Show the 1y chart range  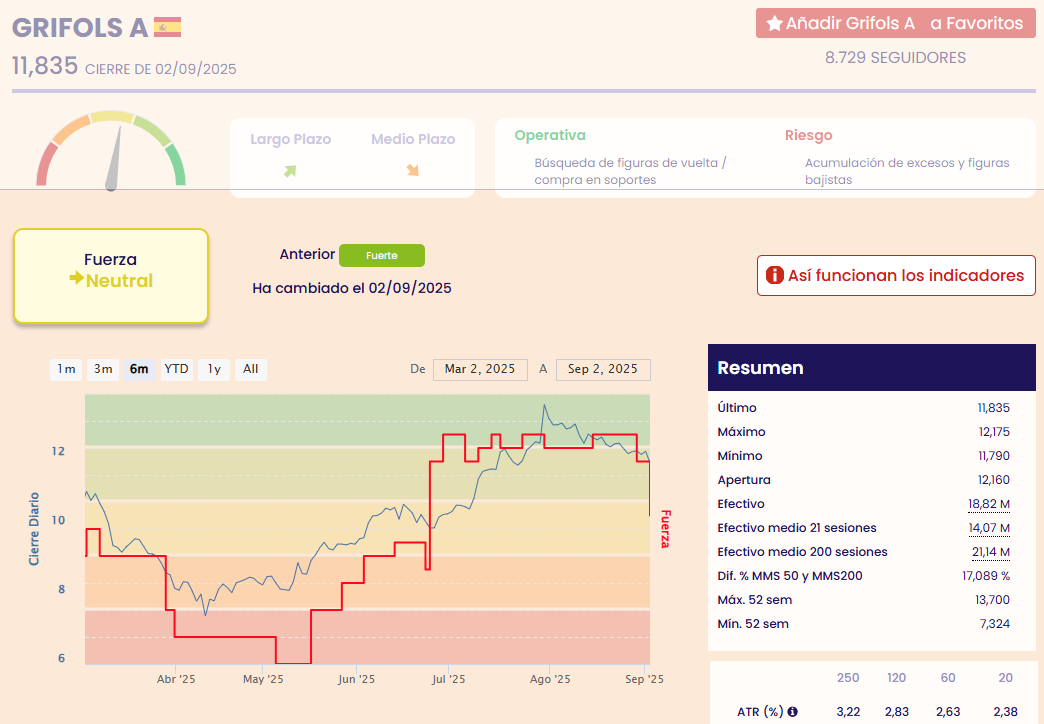(214, 369)
